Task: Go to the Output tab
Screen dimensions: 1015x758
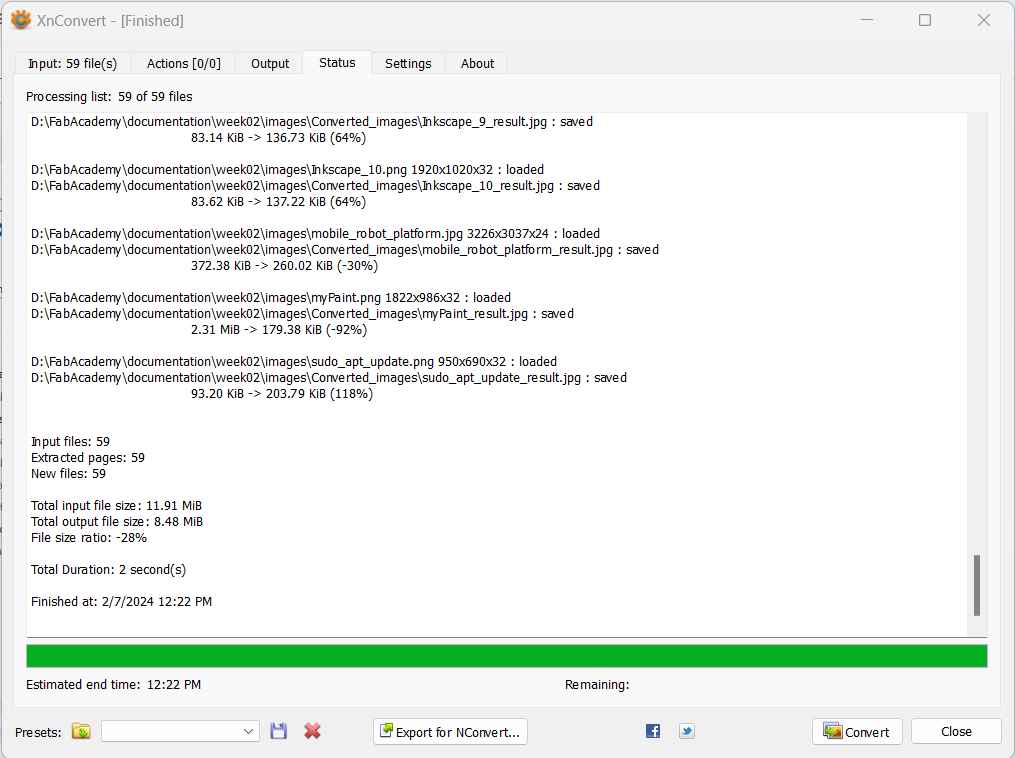Action: tap(270, 63)
